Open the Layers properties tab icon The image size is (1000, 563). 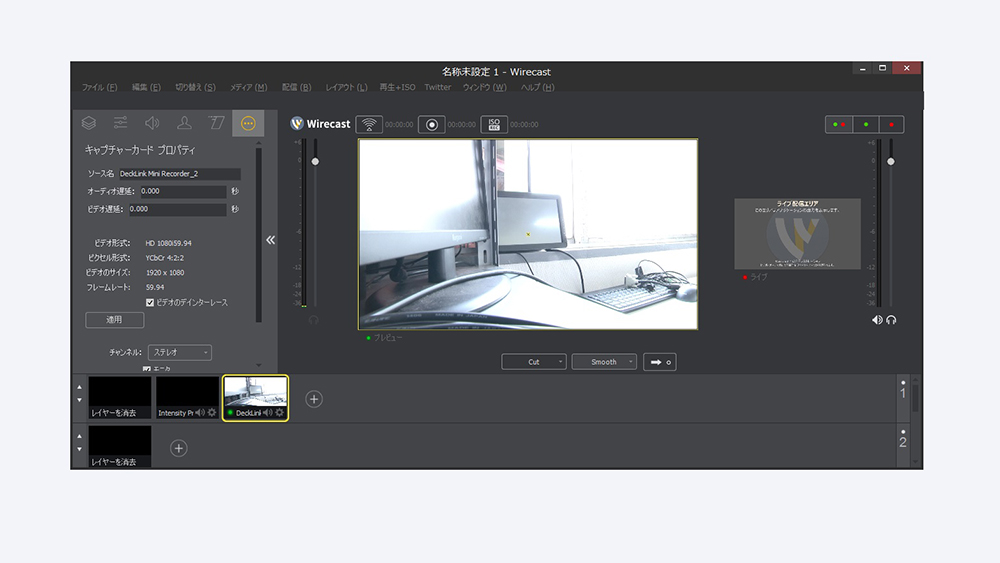click(89, 122)
